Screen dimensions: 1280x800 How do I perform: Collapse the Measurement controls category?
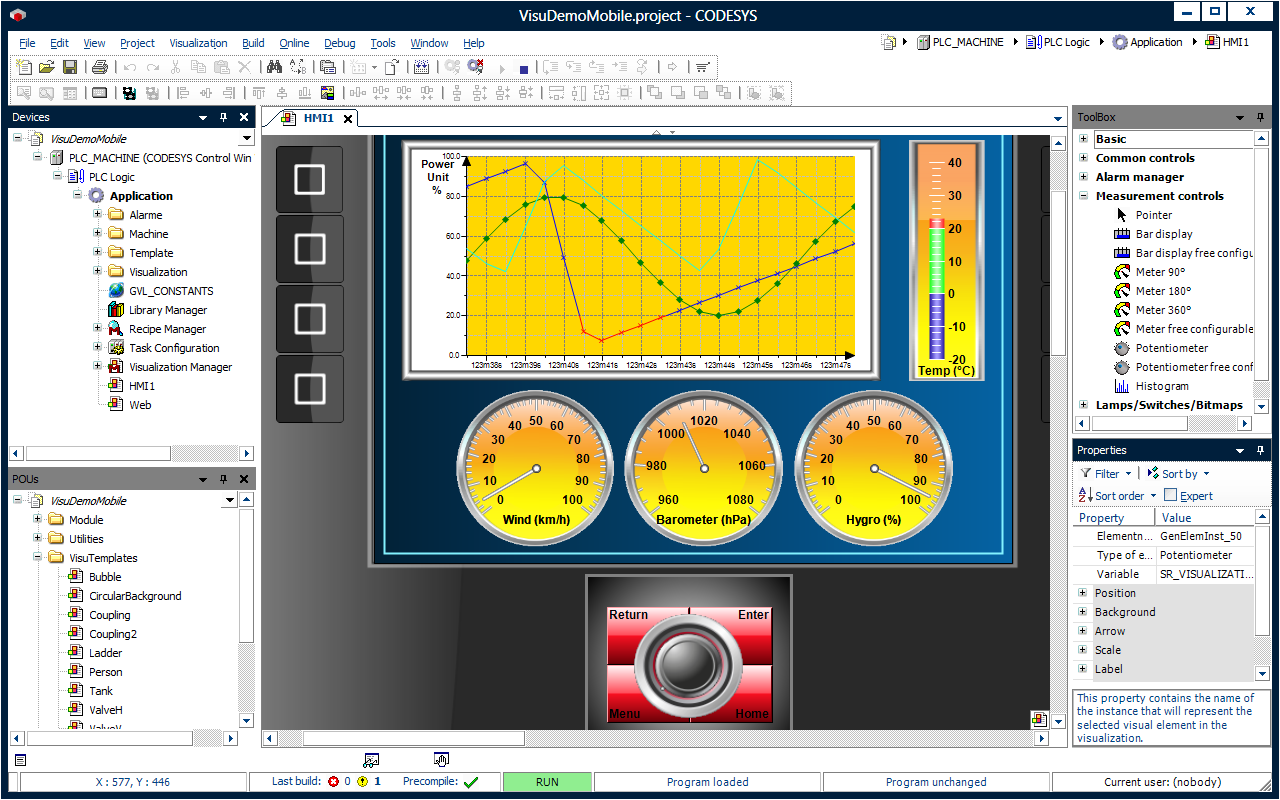tap(1083, 196)
